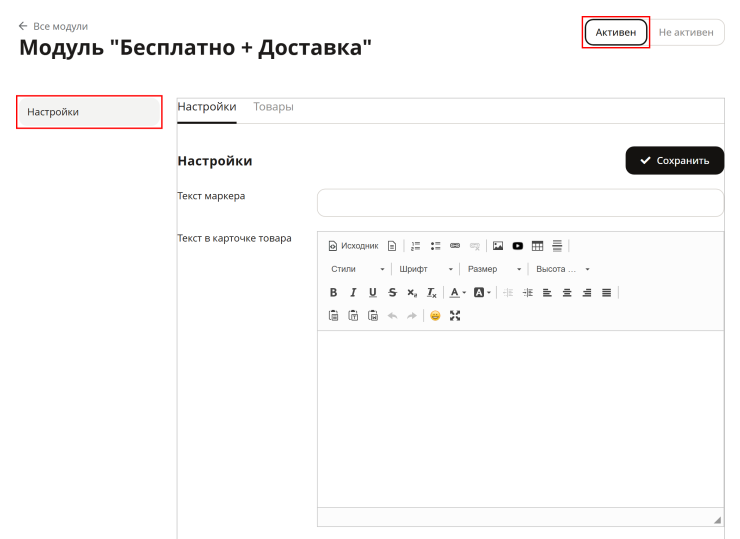Toggle bold formatting
The width and height of the screenshot is (740, 539).
tap(333, 293)
